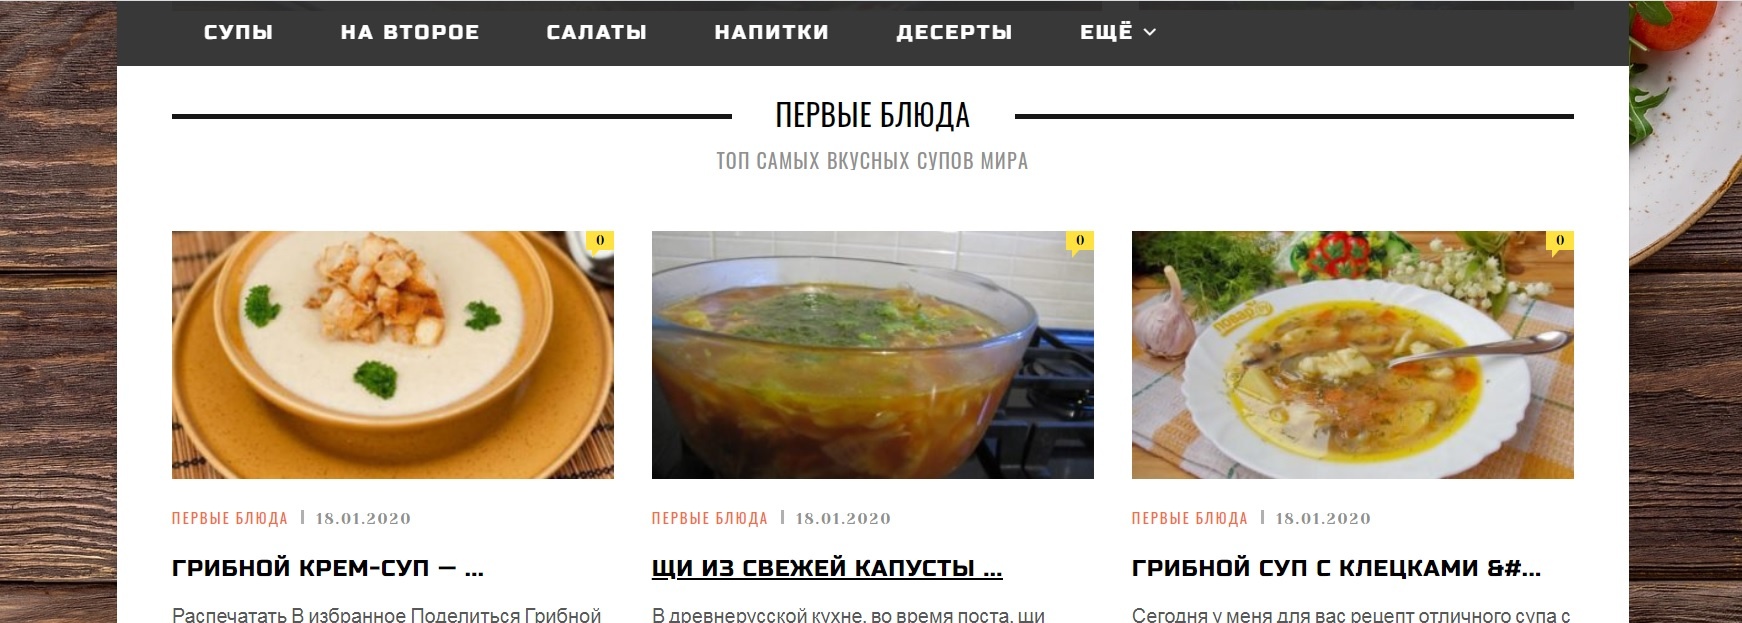The image size is (1742, 623).
Task: Open the ГРИБНОЙ СУП С КЛЕЦКАМИ title link
Action: click(x=1336, y=568)
